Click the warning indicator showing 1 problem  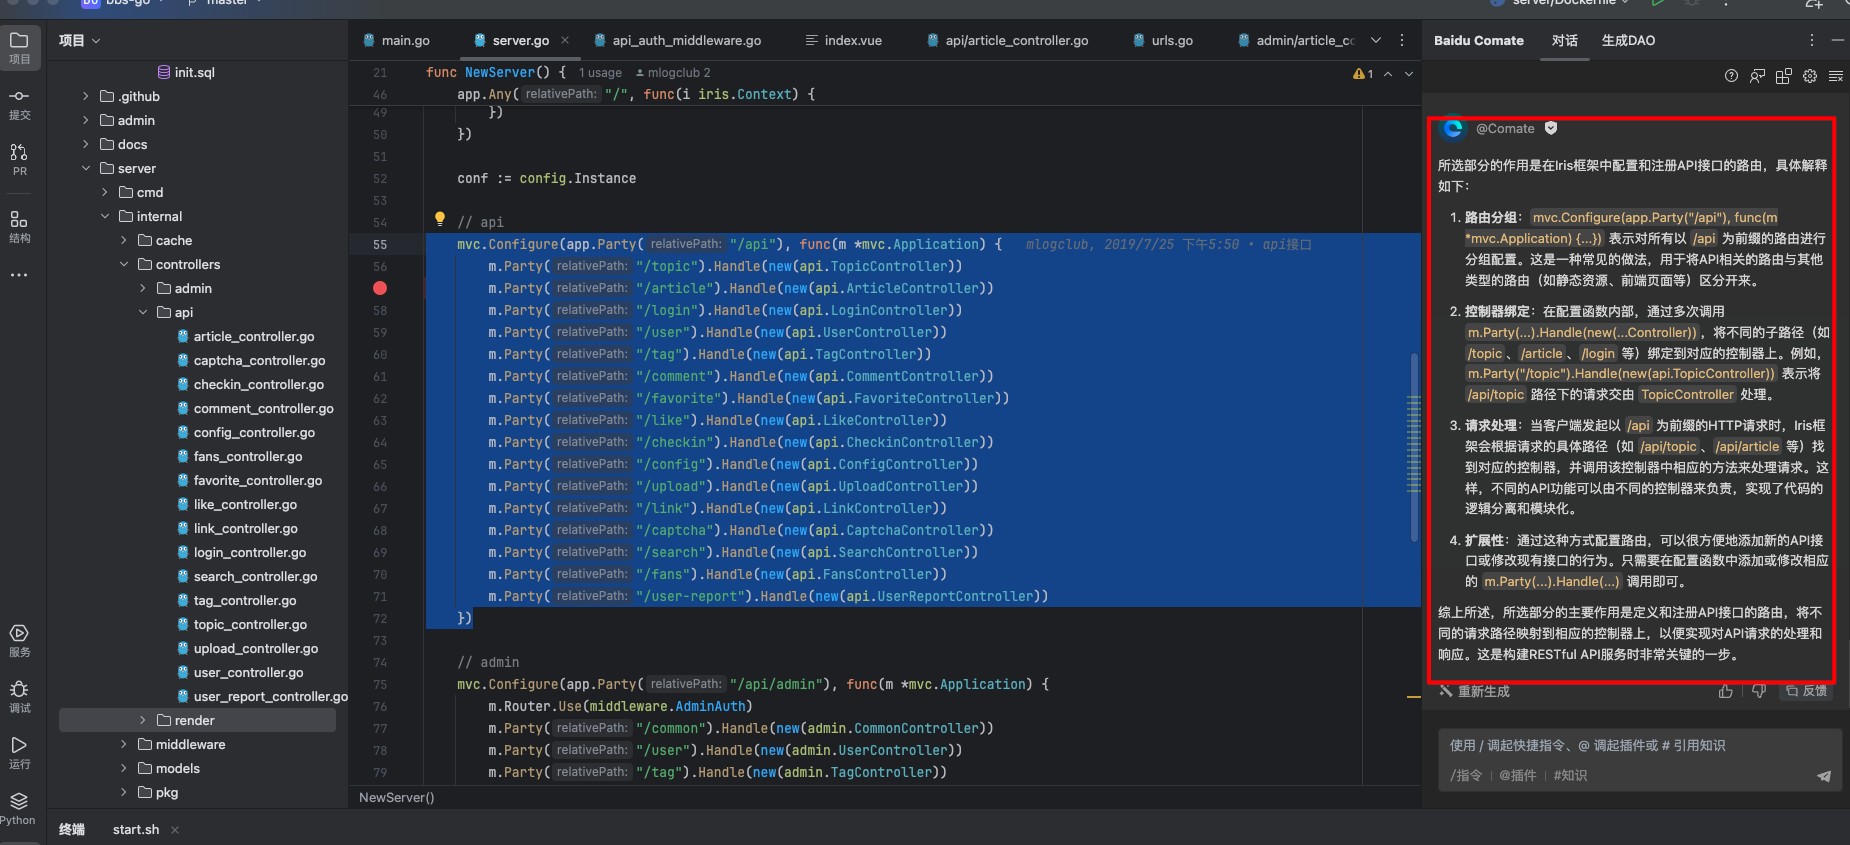pyautogui.click(x=1363, y=74)
